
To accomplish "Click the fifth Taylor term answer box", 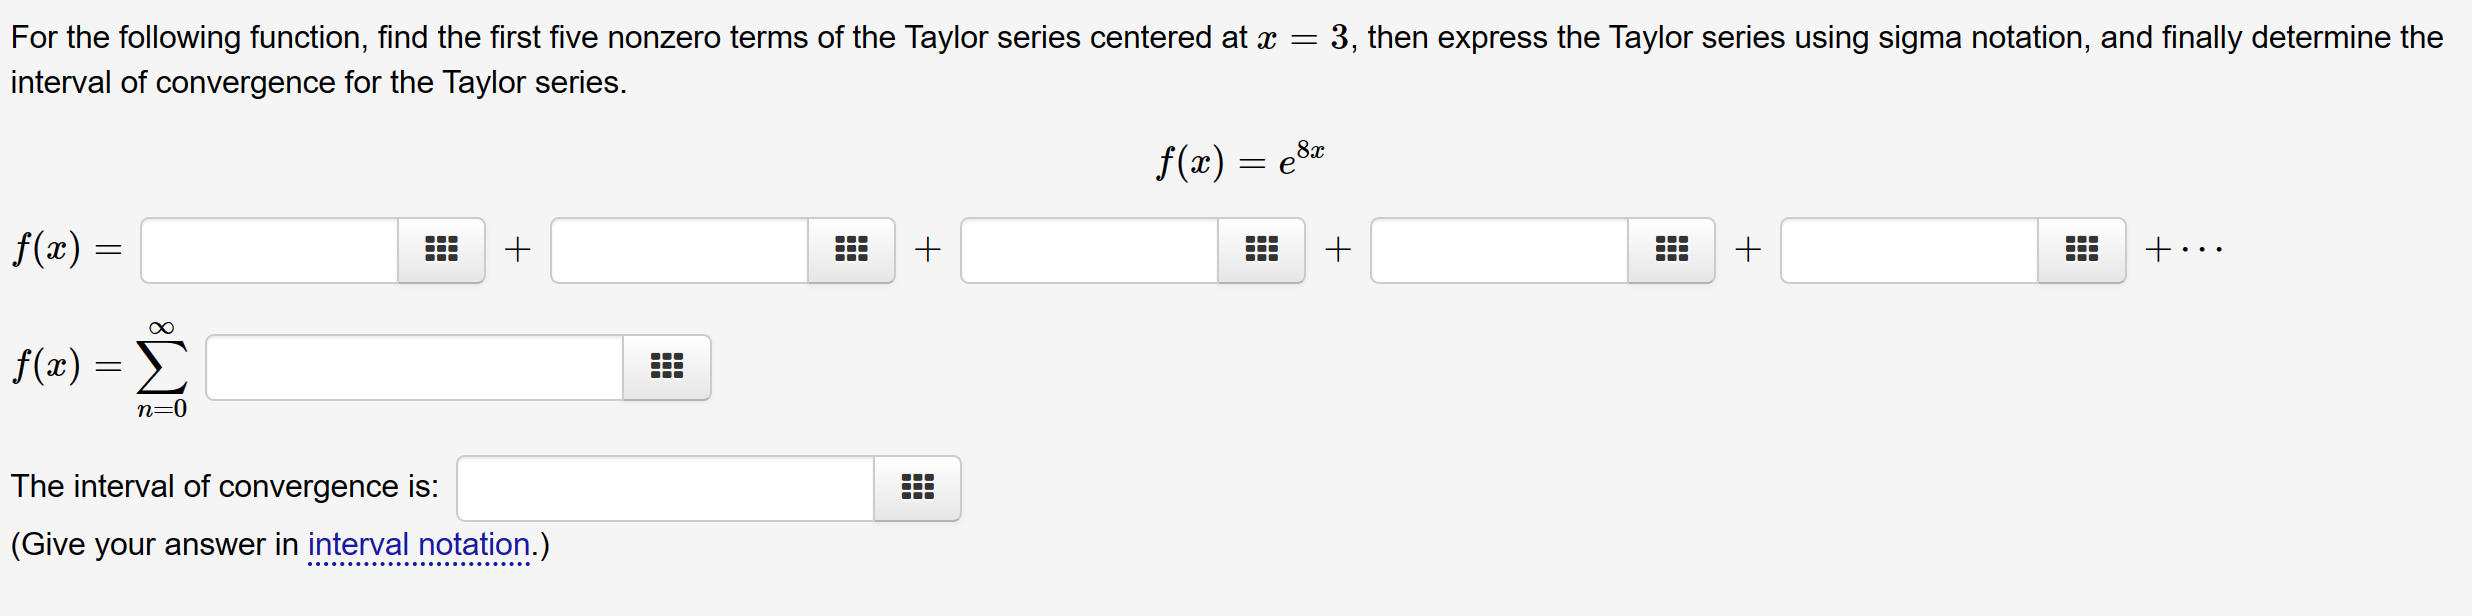I will pos(1908,250).
